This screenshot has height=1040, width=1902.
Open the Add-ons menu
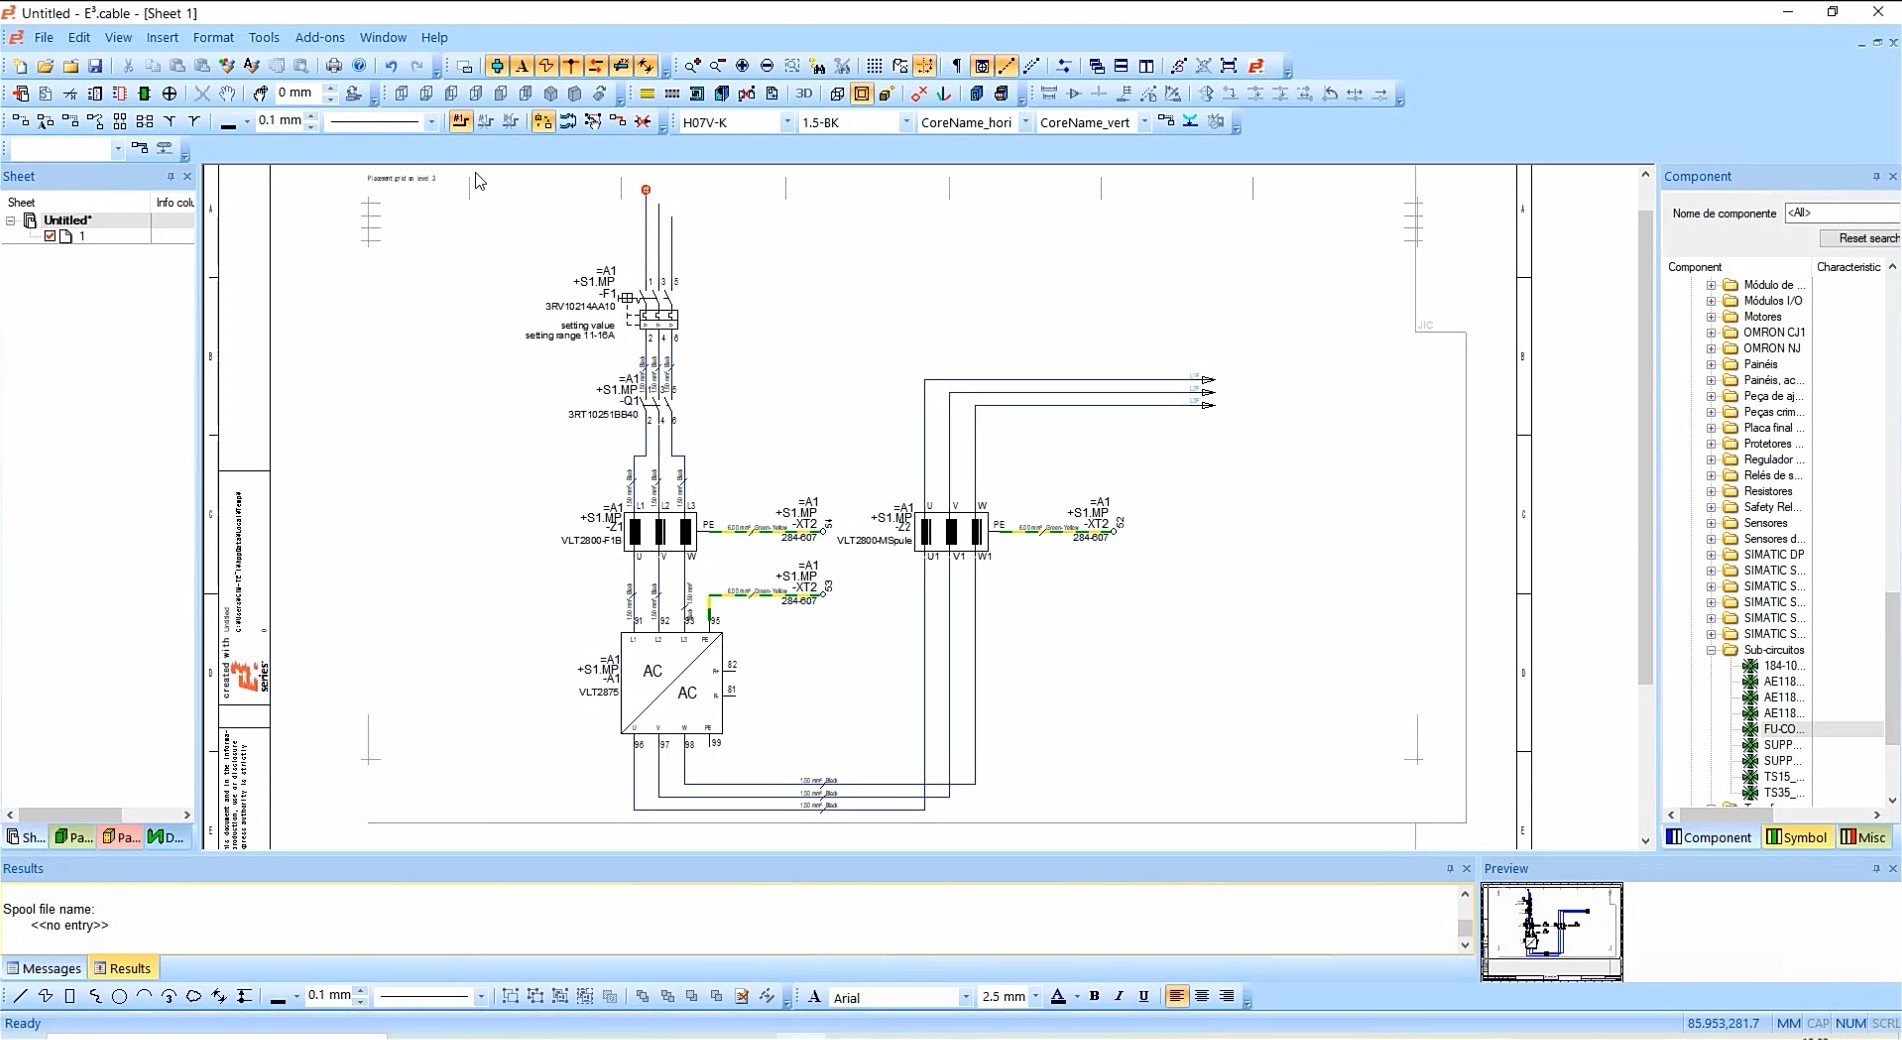click(320, 37)
